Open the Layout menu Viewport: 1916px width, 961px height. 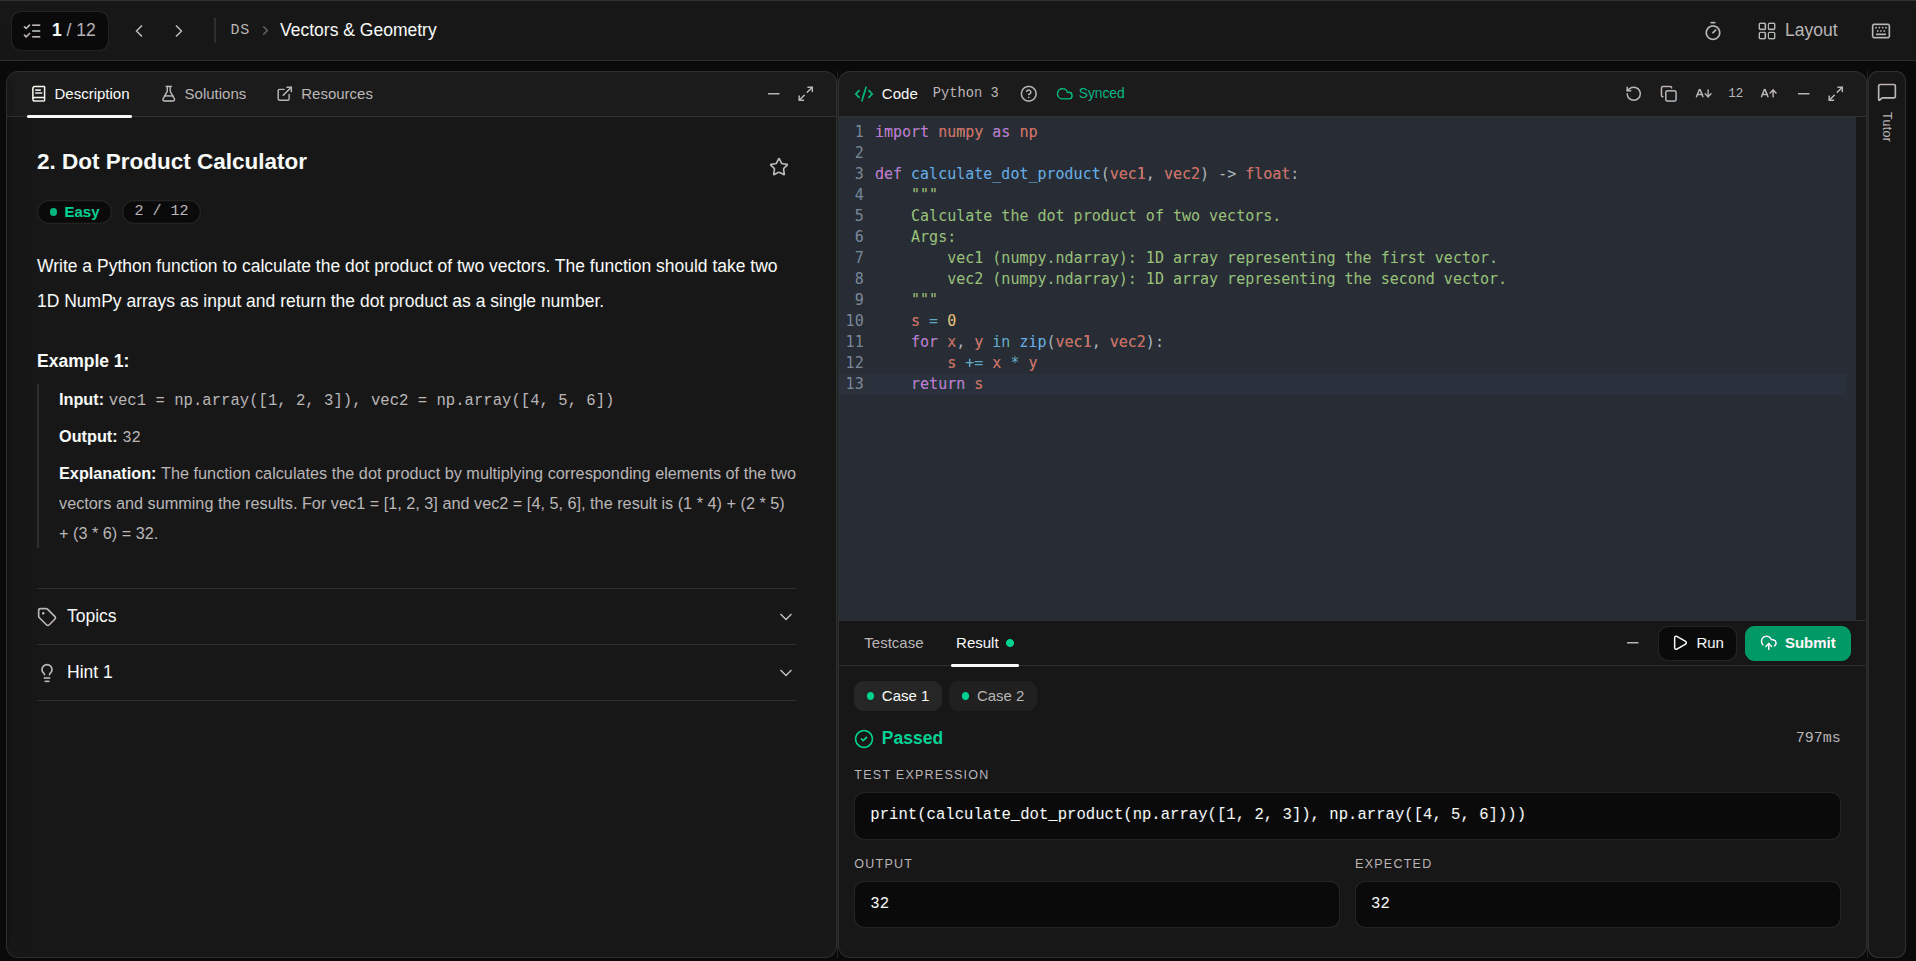pyautogui.click(x=1797, y=31)
